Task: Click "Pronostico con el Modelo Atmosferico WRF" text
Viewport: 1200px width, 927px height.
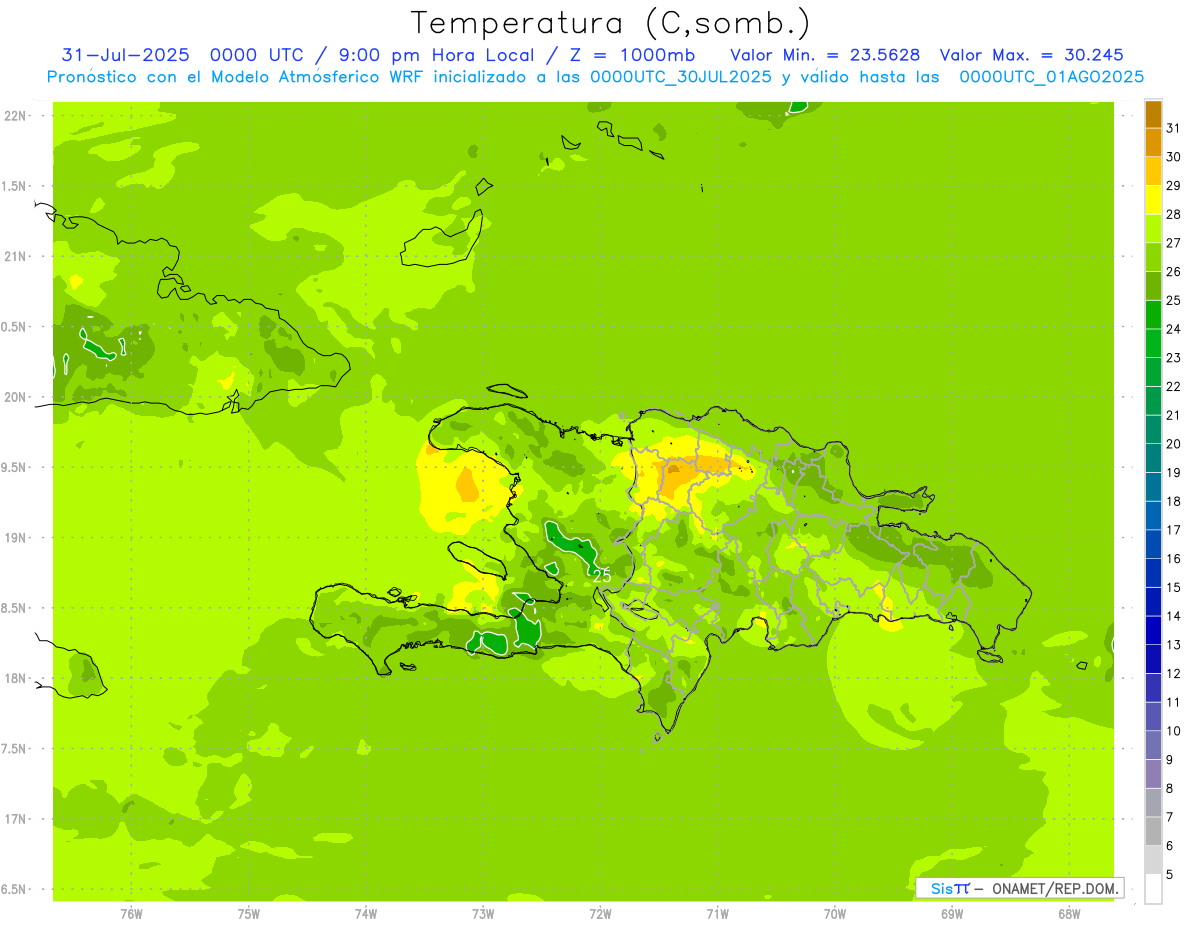Action: 237,76
